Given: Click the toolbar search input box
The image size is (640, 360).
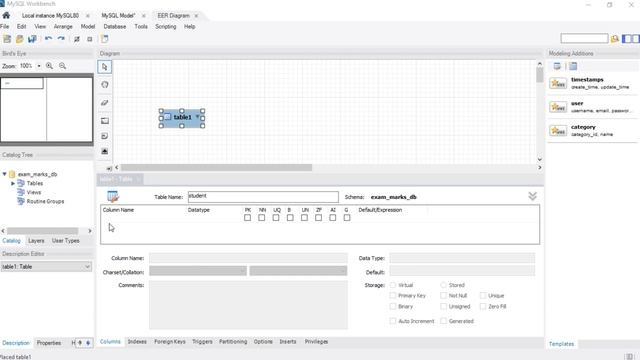Looking at the screenshot, I should click(x=584, y=39).
